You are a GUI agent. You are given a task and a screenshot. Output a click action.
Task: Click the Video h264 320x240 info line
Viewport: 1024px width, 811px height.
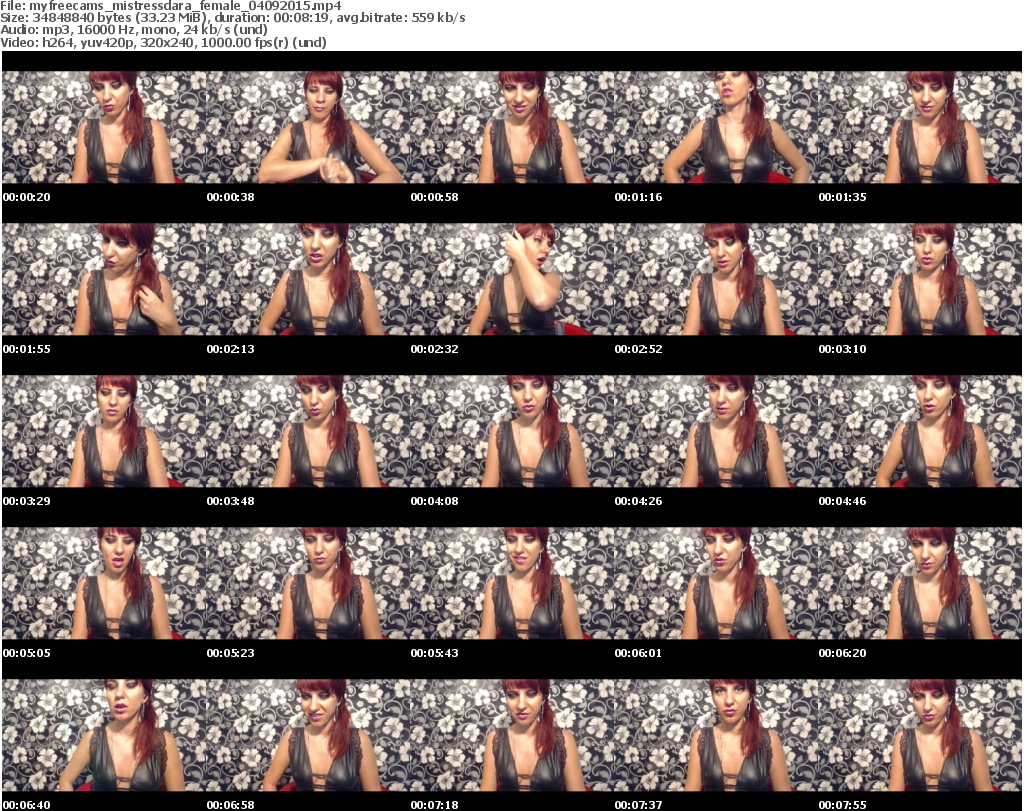(163, 42)
